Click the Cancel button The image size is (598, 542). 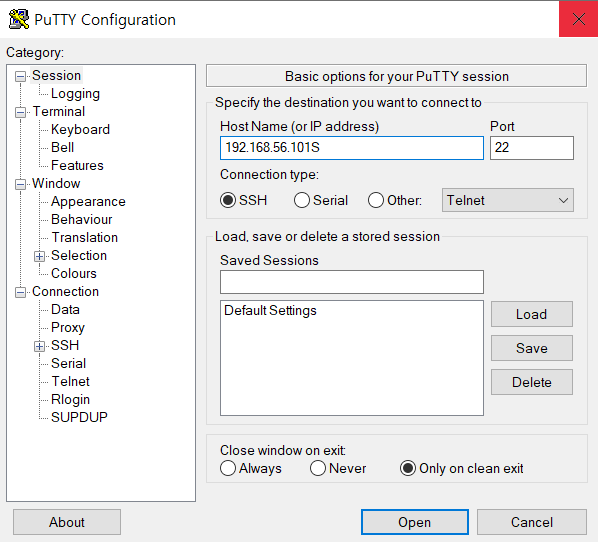coord(532,522)
